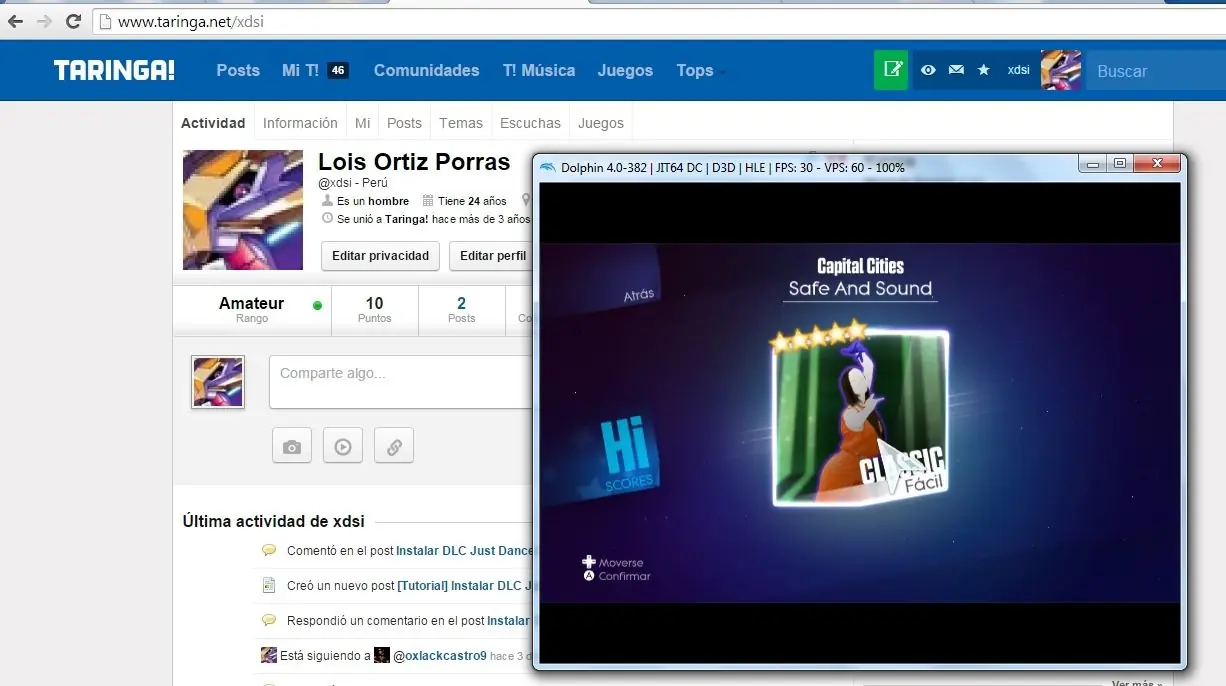
Task: Attach a video with the play icon
Action: (x=343, y=446)
